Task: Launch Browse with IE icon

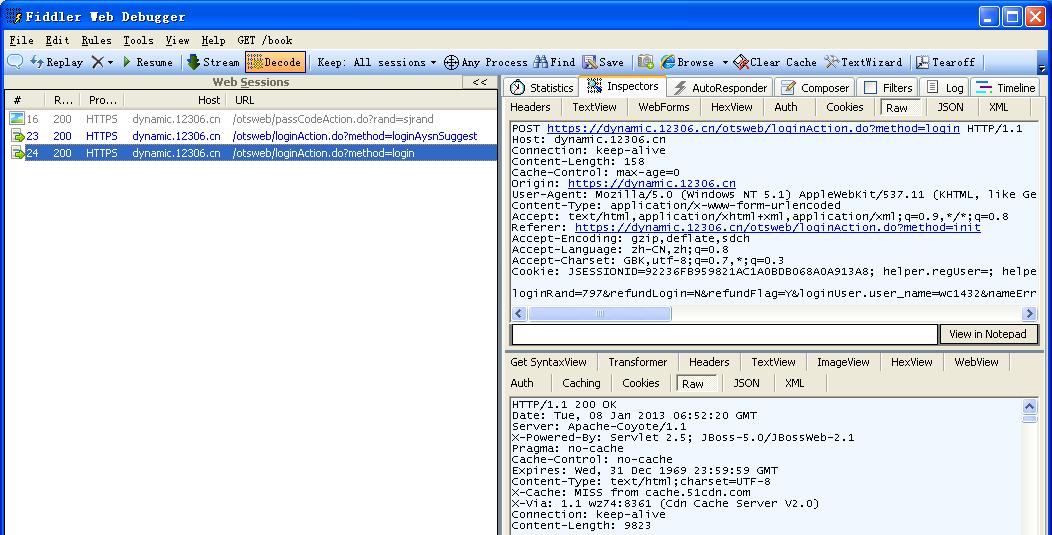Action: click(688, 62)
